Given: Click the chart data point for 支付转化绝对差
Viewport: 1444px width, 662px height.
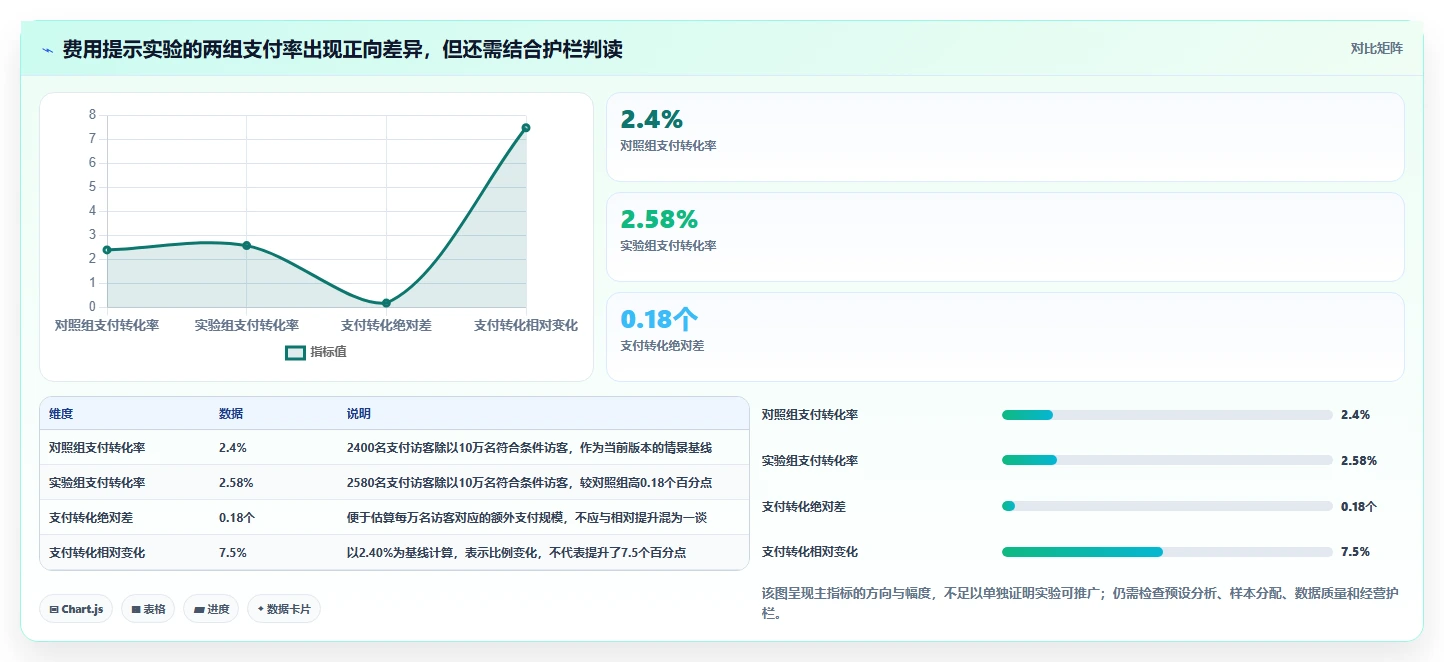Looking at the screenshot, I should (x=386, y=303).
